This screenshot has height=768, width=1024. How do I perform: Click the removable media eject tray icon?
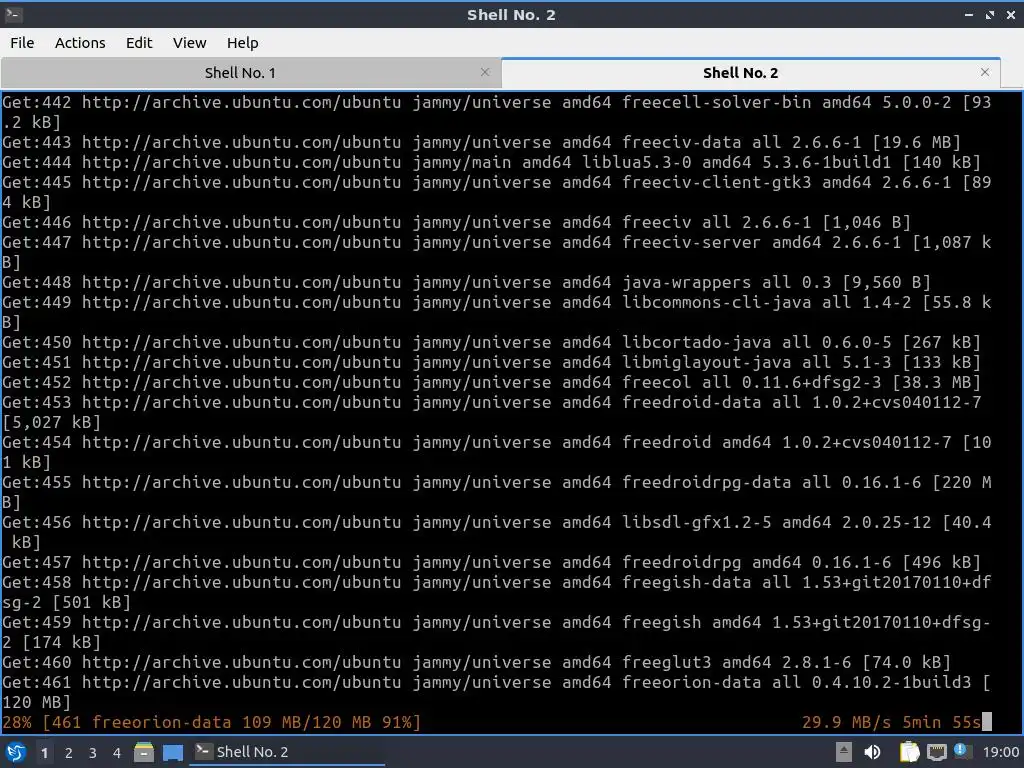coord(844,752)
